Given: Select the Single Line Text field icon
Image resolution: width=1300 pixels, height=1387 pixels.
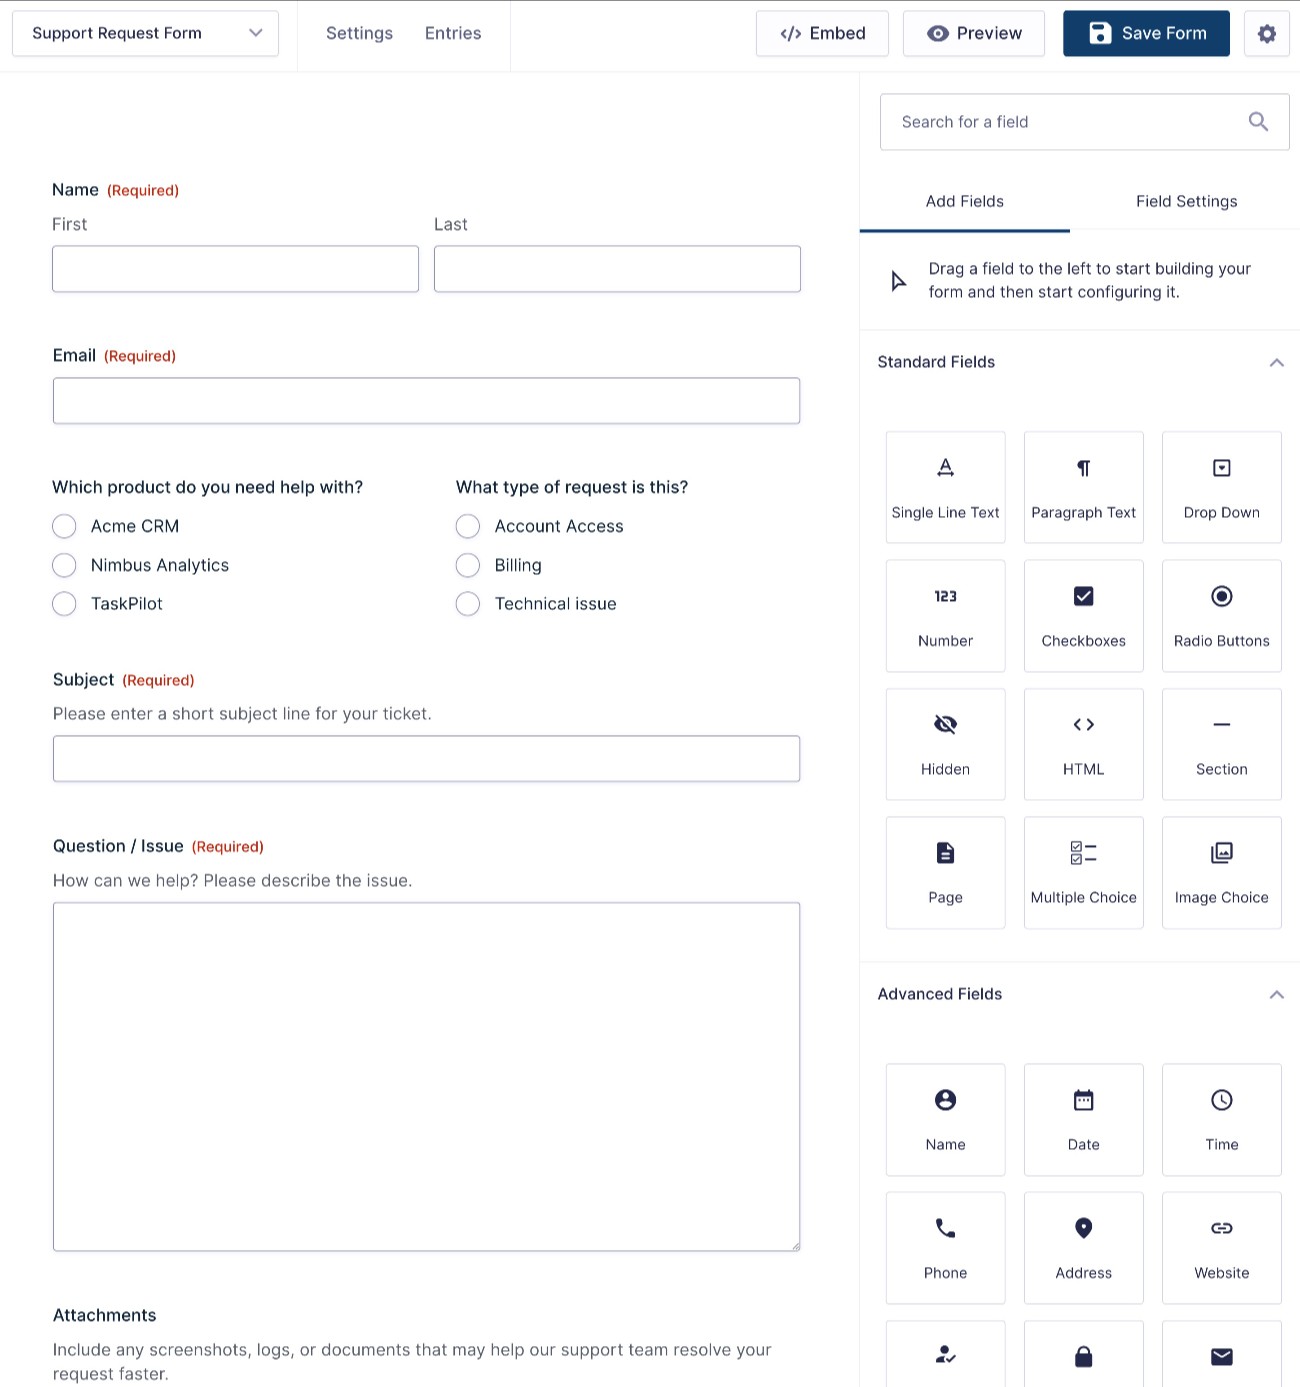Looking at the screenshot, I should 945,487.
